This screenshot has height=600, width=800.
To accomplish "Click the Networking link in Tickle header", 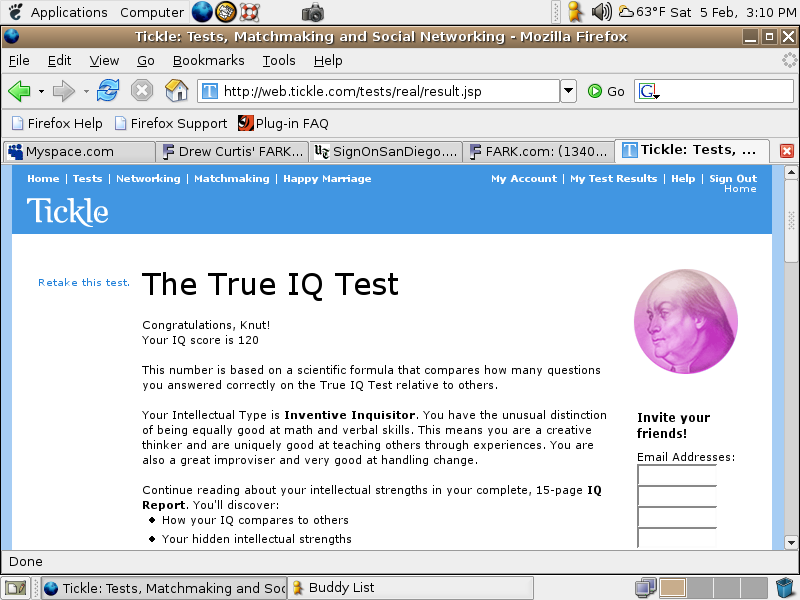I will coord(148,179).
